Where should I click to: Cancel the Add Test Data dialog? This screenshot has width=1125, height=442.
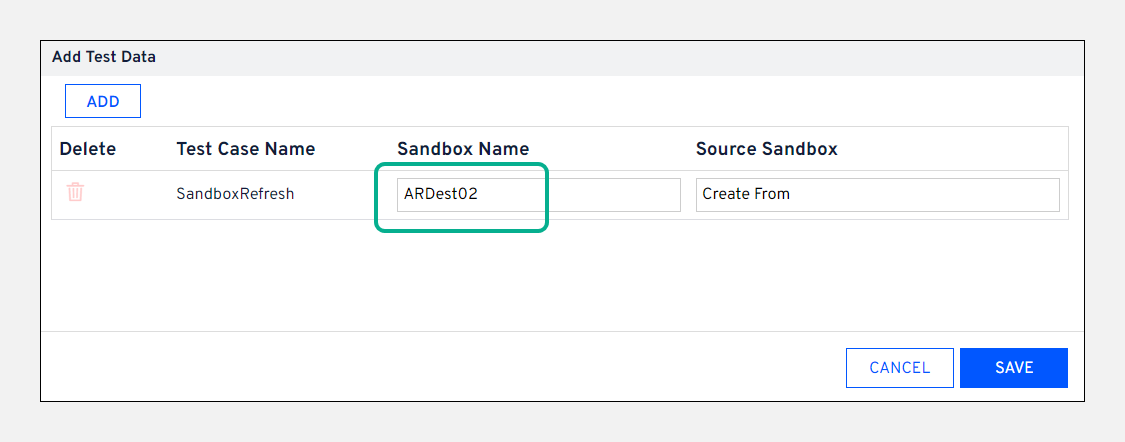click(899, 368)
